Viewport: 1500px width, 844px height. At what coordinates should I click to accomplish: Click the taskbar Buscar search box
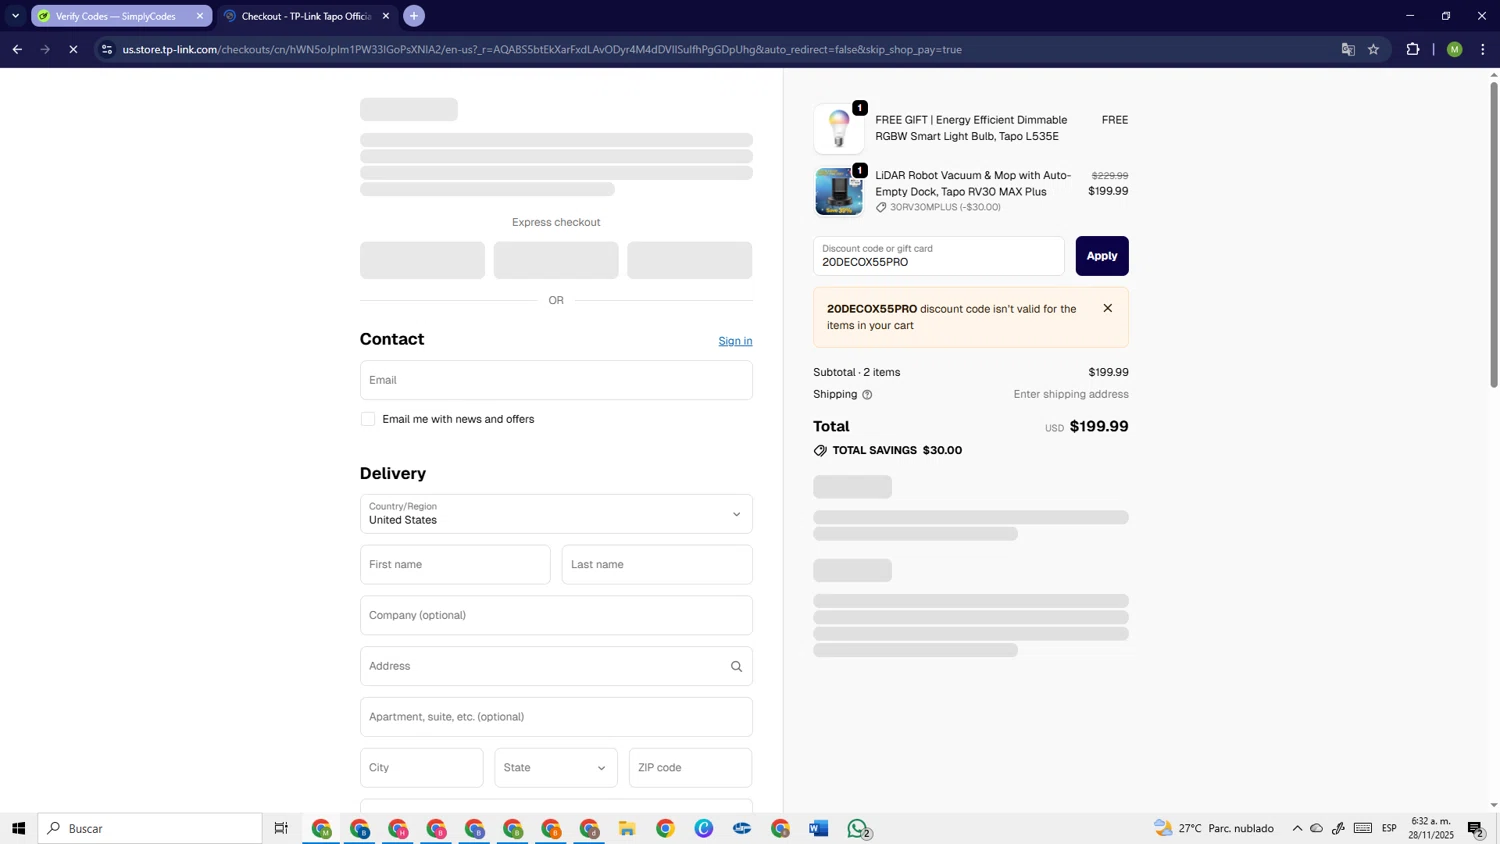click(150, 828)
